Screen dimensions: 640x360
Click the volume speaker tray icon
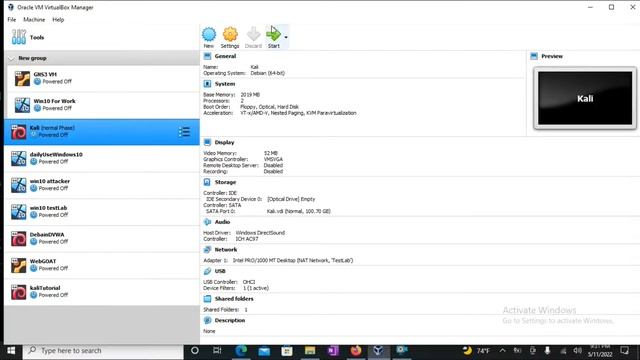click(577, 351)
